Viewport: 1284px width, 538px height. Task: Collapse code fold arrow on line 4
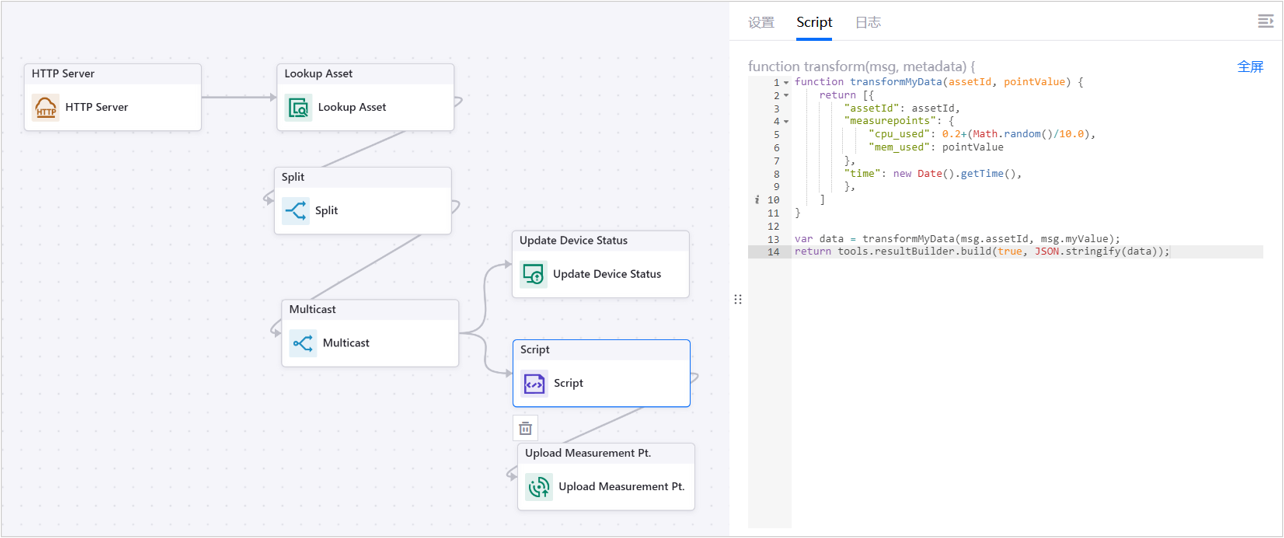pos(786,122)
